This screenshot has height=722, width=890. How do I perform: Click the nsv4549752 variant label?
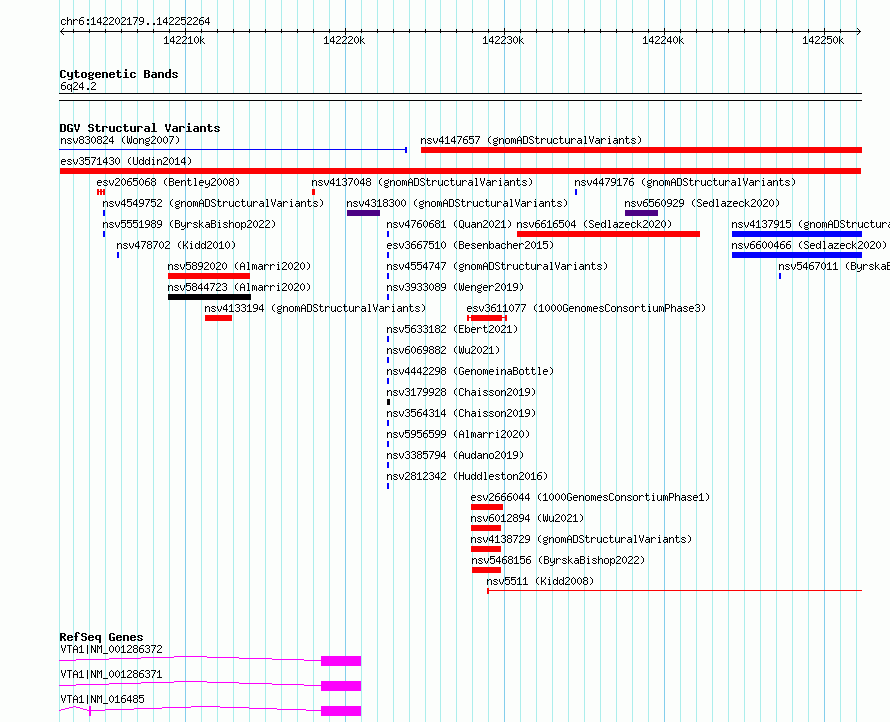tap(213, 203)
